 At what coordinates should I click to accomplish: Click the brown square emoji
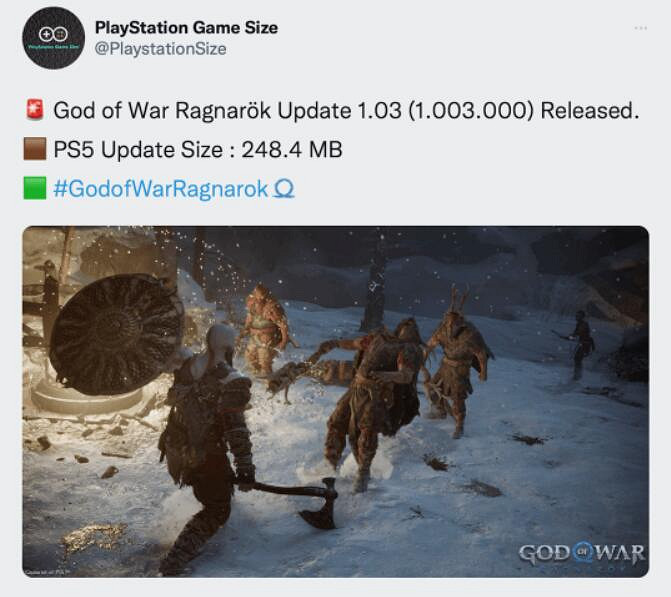pyautogui.click(x=35, y=149)
